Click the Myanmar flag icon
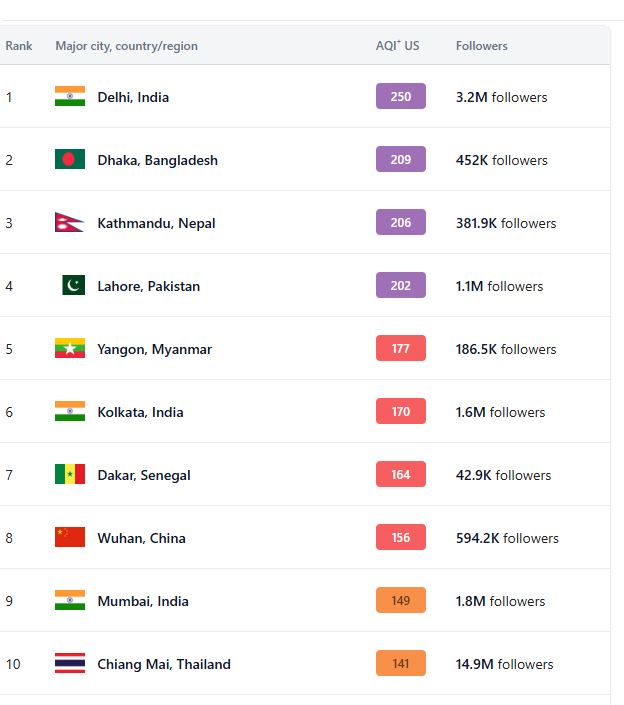 (70, 349)
